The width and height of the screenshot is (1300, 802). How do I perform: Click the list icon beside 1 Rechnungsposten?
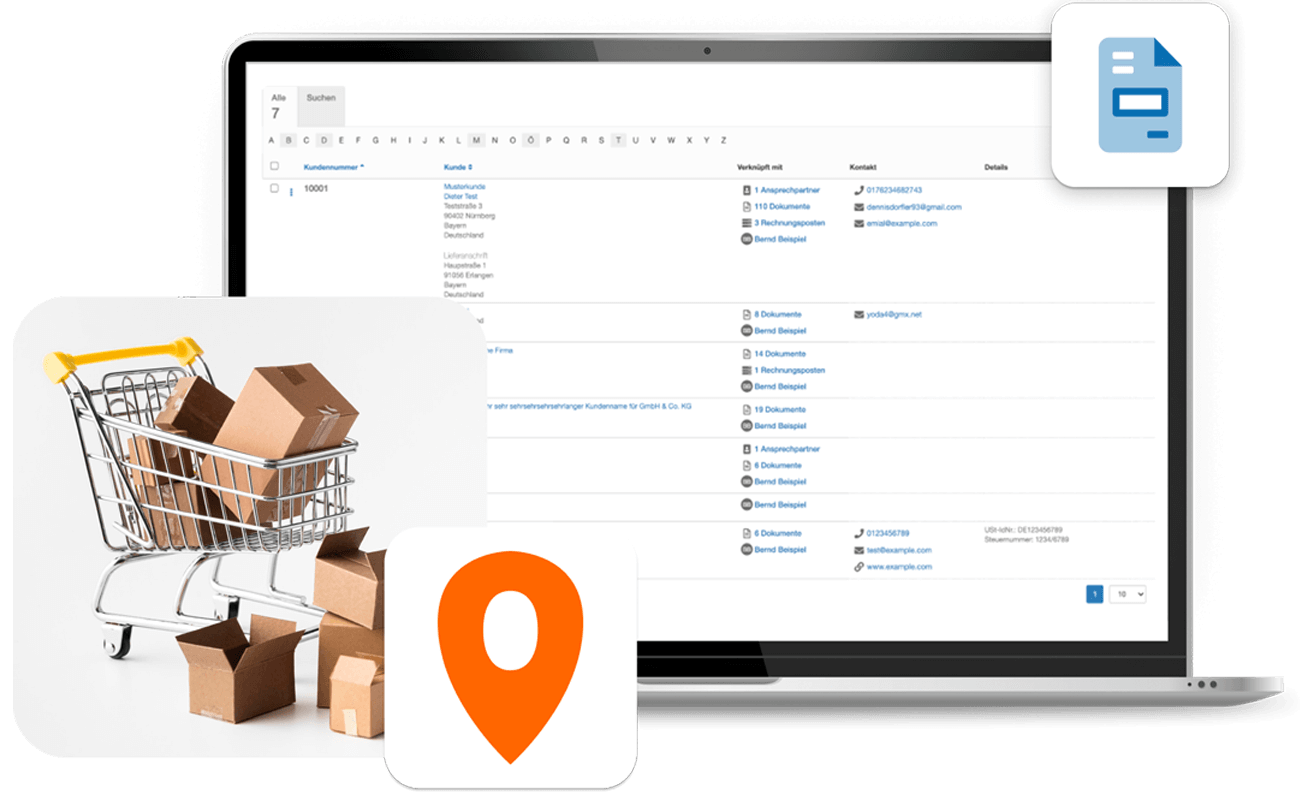tap(746, 370)
